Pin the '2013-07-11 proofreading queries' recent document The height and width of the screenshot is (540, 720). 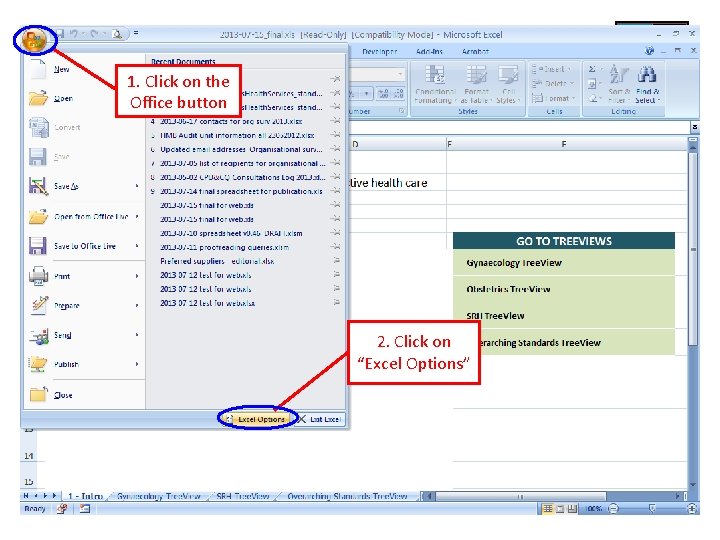click(x=336, y=247)
